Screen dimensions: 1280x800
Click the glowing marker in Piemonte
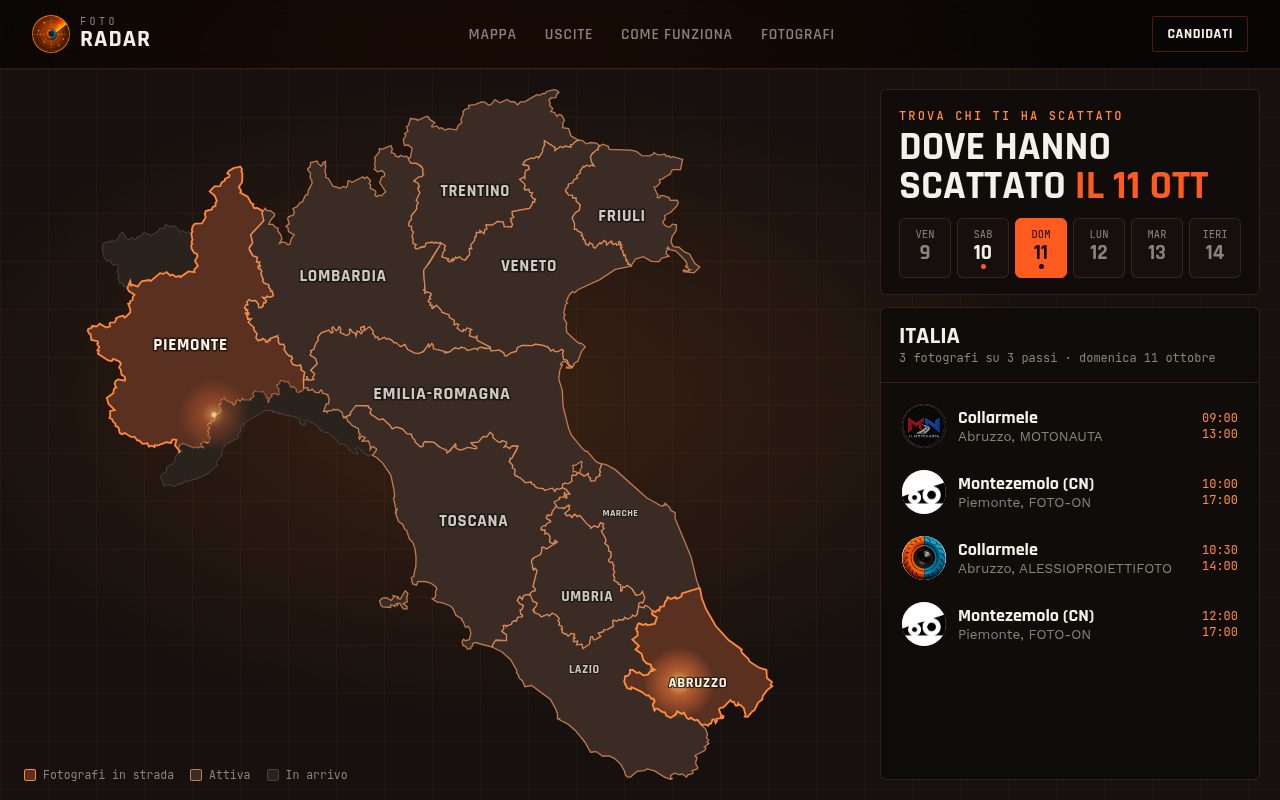click(214, 414)
